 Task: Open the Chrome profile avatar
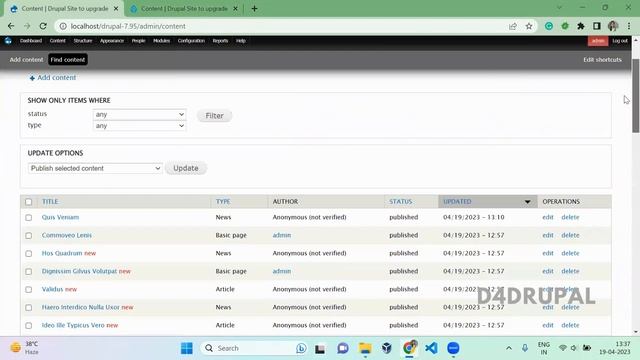[613, 26]
